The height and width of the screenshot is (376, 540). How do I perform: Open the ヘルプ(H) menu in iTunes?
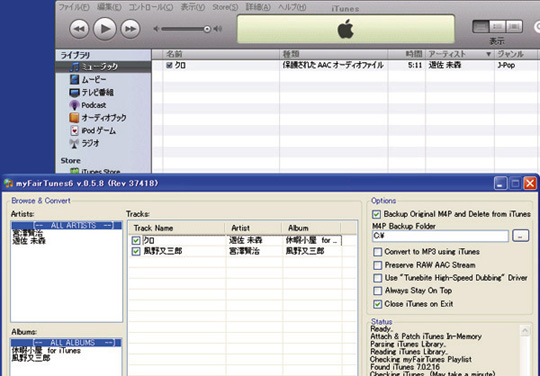[x=292, y=7]
